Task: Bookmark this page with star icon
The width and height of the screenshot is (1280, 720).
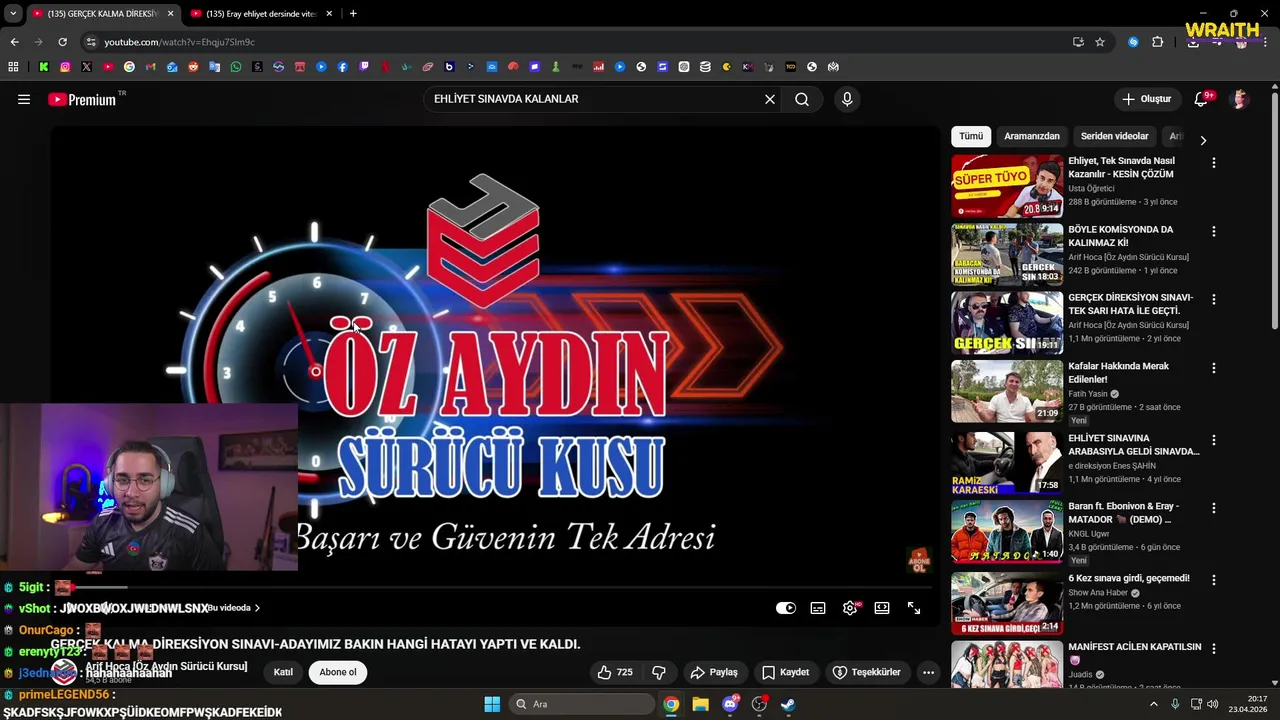Action: pos(1100,42)
